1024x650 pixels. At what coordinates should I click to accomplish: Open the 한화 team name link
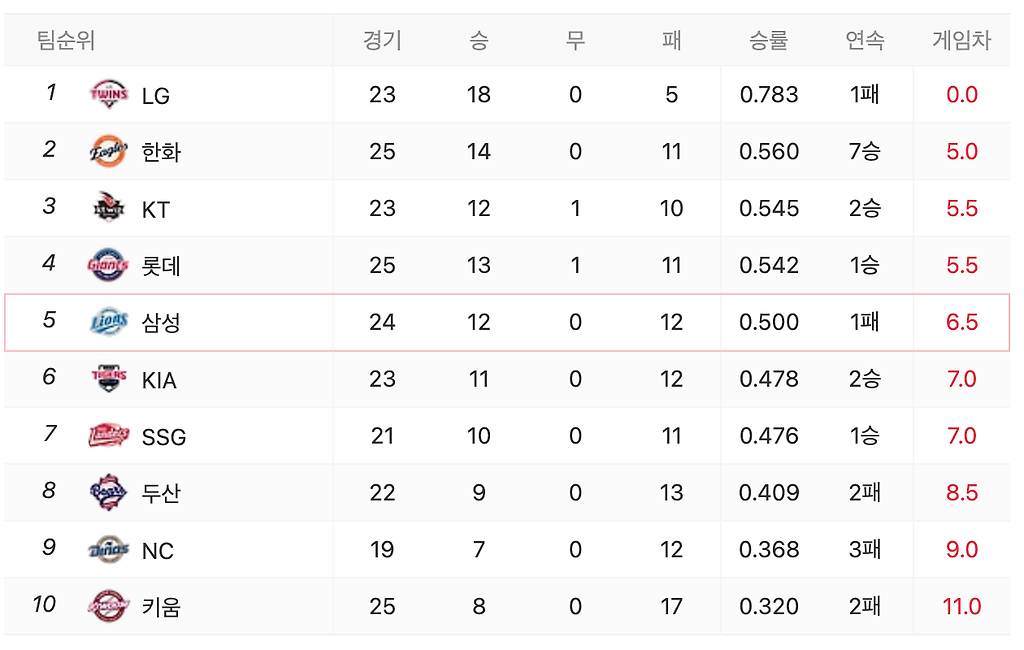(161, 152)
